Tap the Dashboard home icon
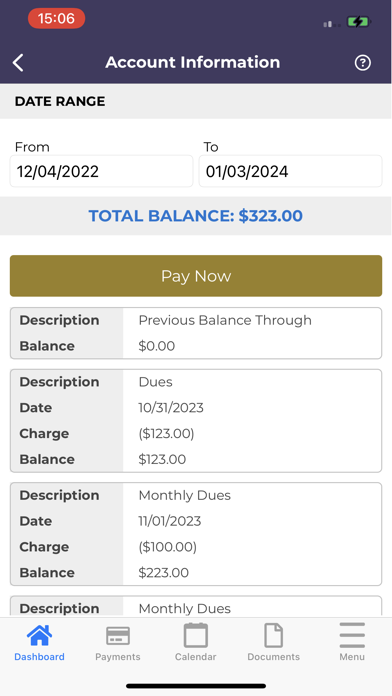392x696 pixels. coord(39,635)
